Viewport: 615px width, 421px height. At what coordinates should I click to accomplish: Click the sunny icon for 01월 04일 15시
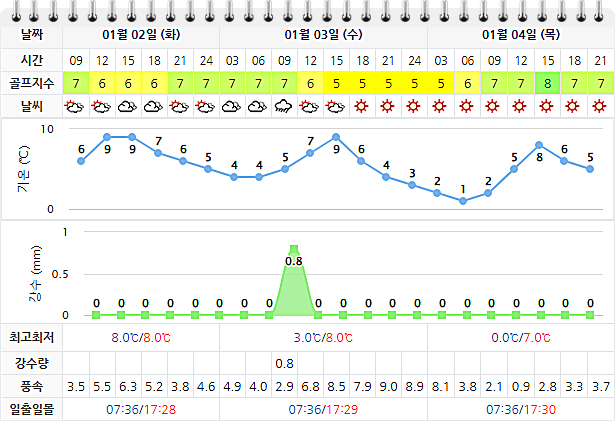pos(546,106)
